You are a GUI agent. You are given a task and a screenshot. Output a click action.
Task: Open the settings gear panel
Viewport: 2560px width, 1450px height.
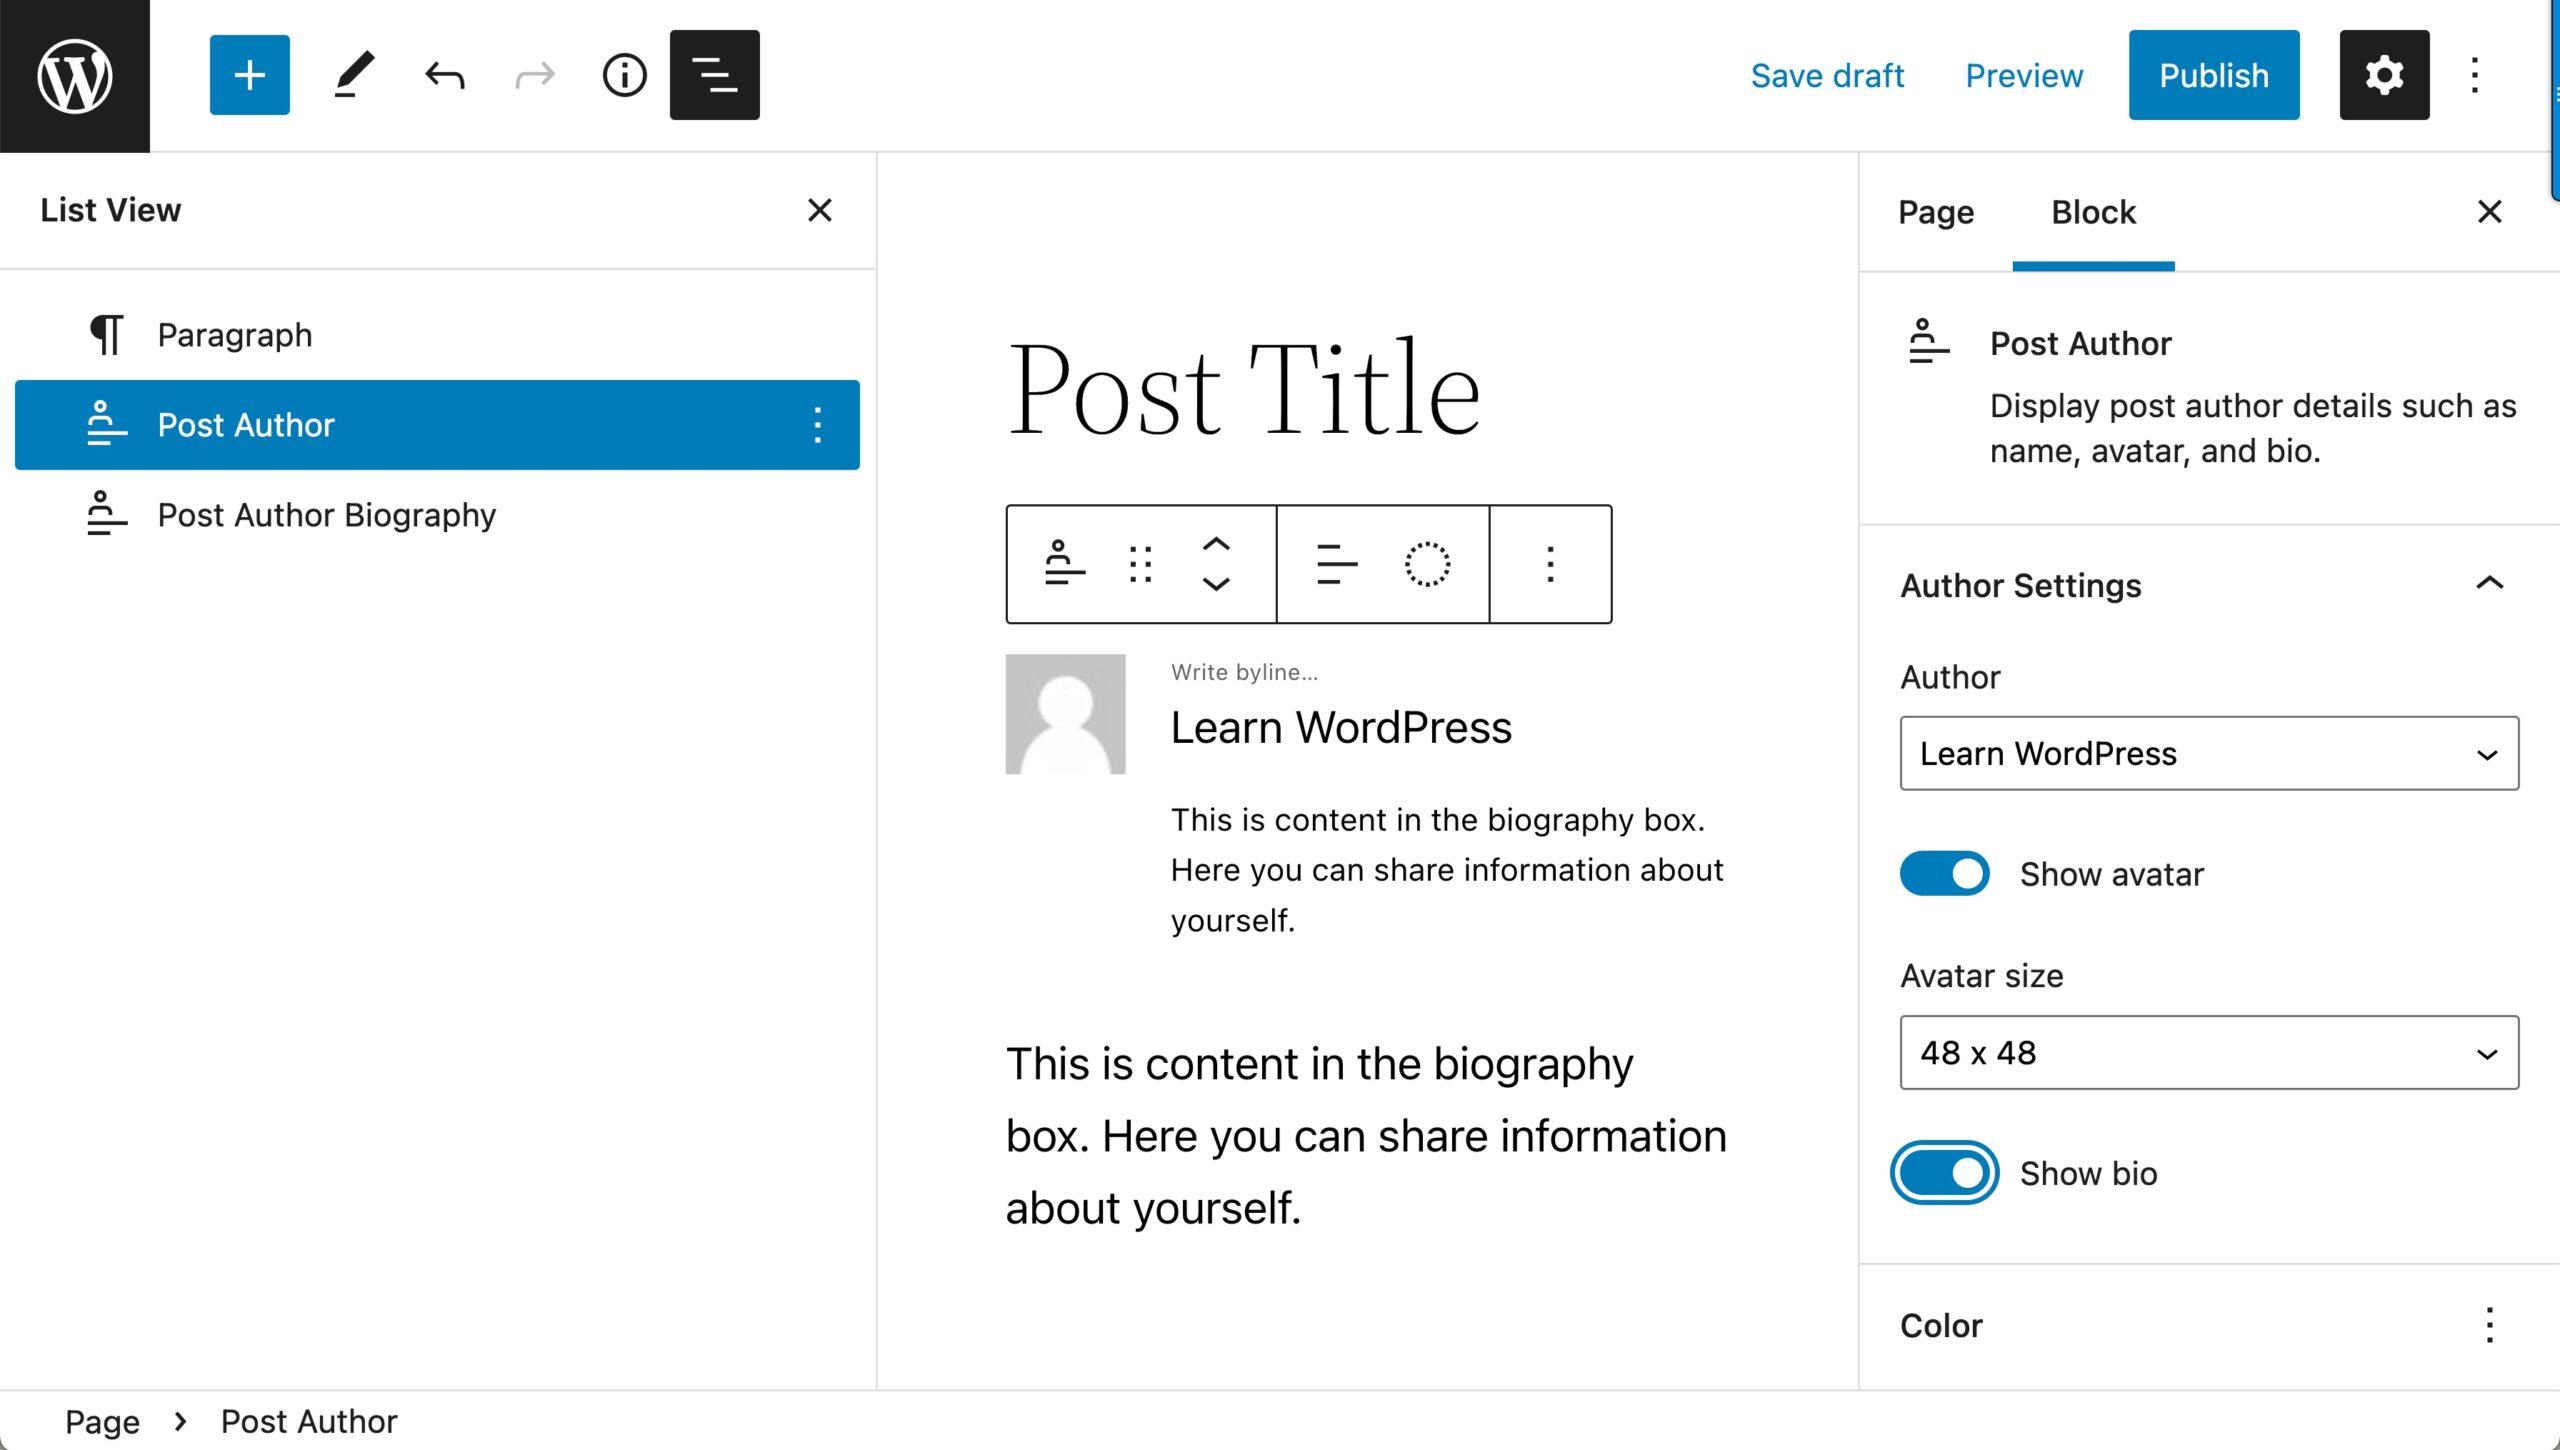point(2383,75)
